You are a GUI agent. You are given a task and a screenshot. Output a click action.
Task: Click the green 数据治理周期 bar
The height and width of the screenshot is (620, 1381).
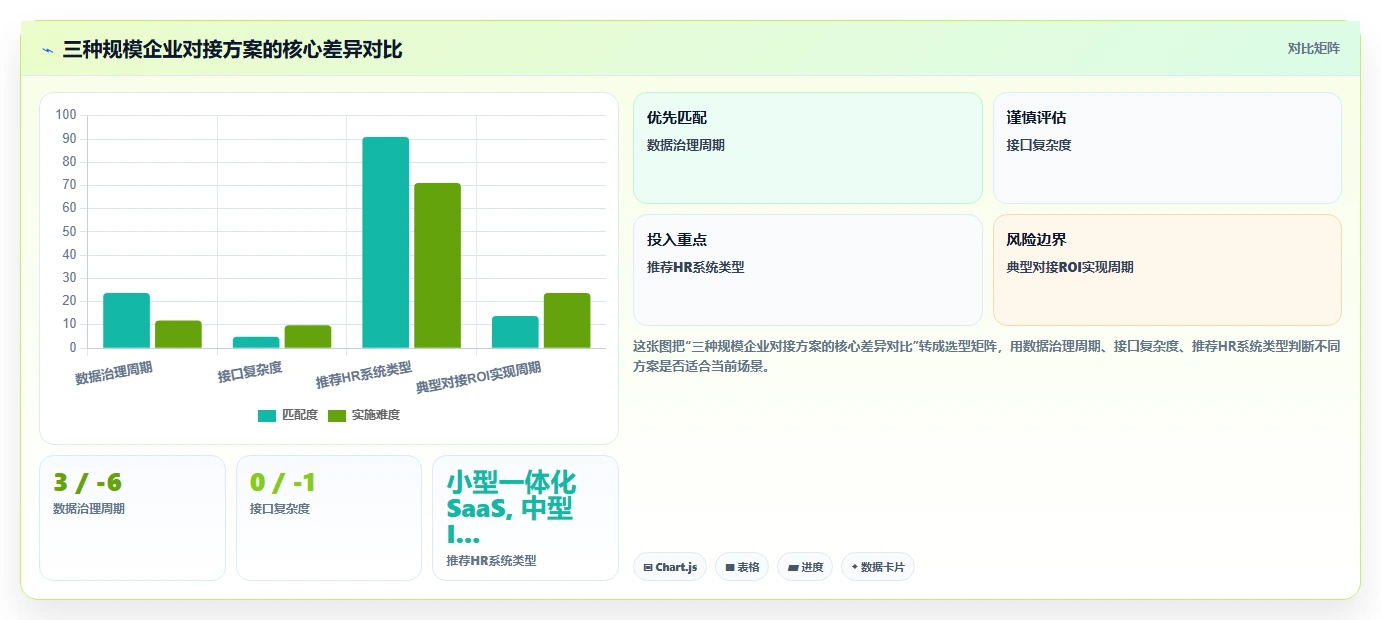pos(178,334)
